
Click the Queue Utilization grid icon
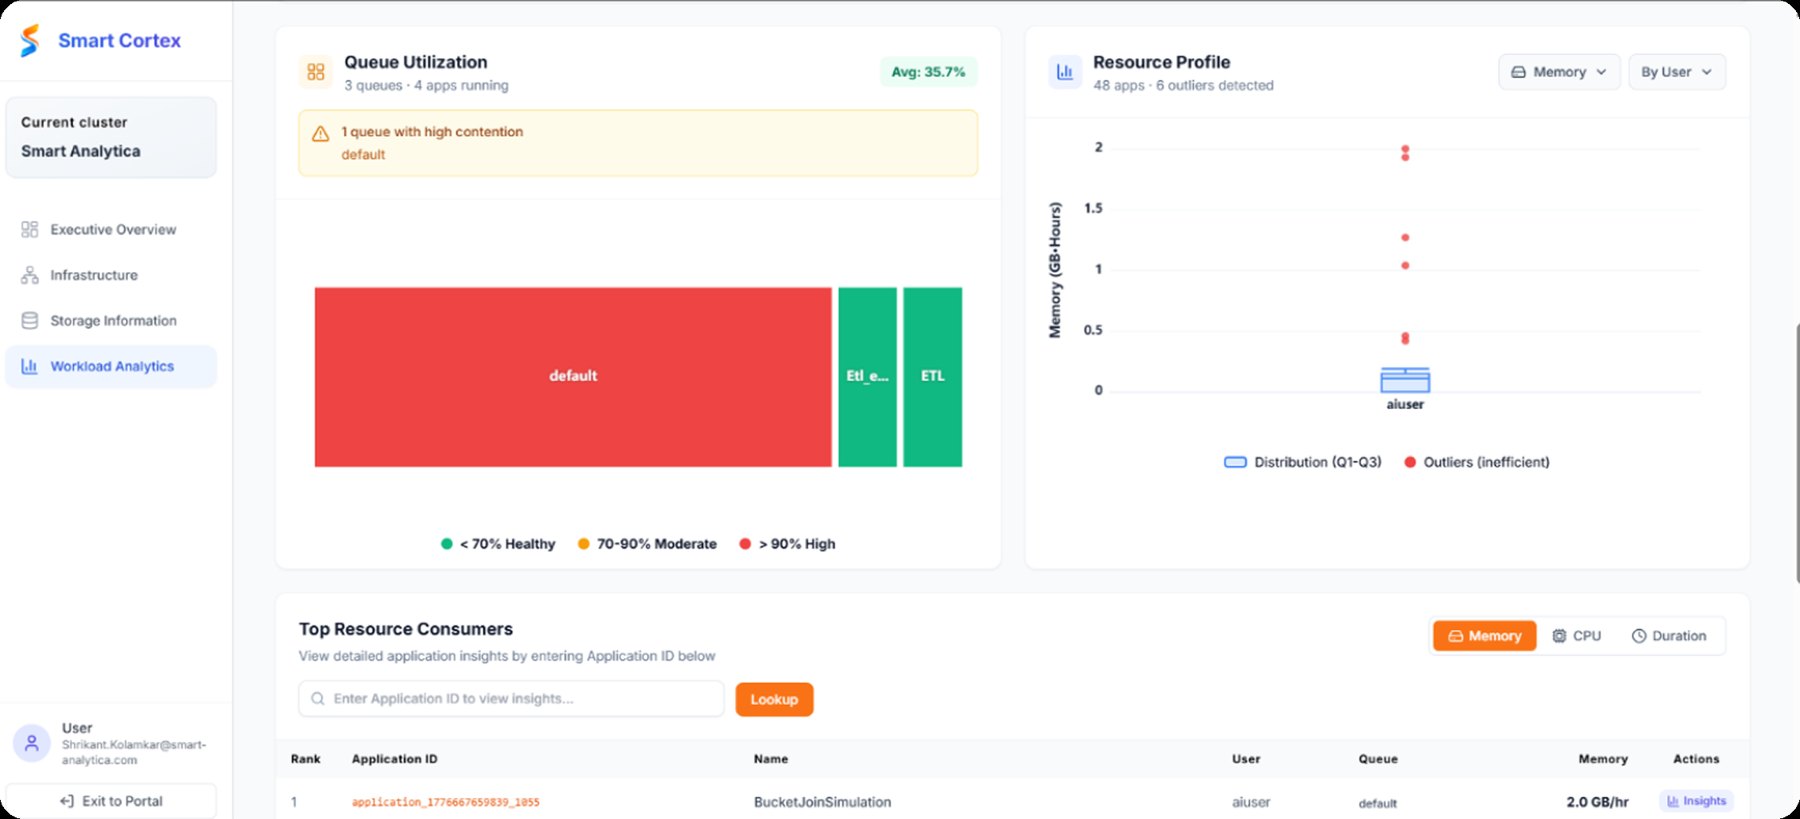(x=316, y=72)
